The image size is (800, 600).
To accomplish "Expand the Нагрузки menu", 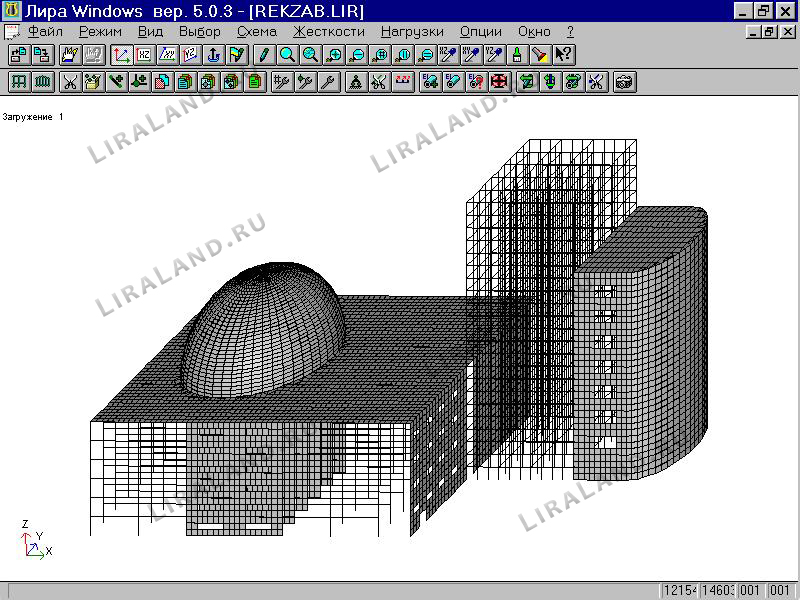I will 412,31.
